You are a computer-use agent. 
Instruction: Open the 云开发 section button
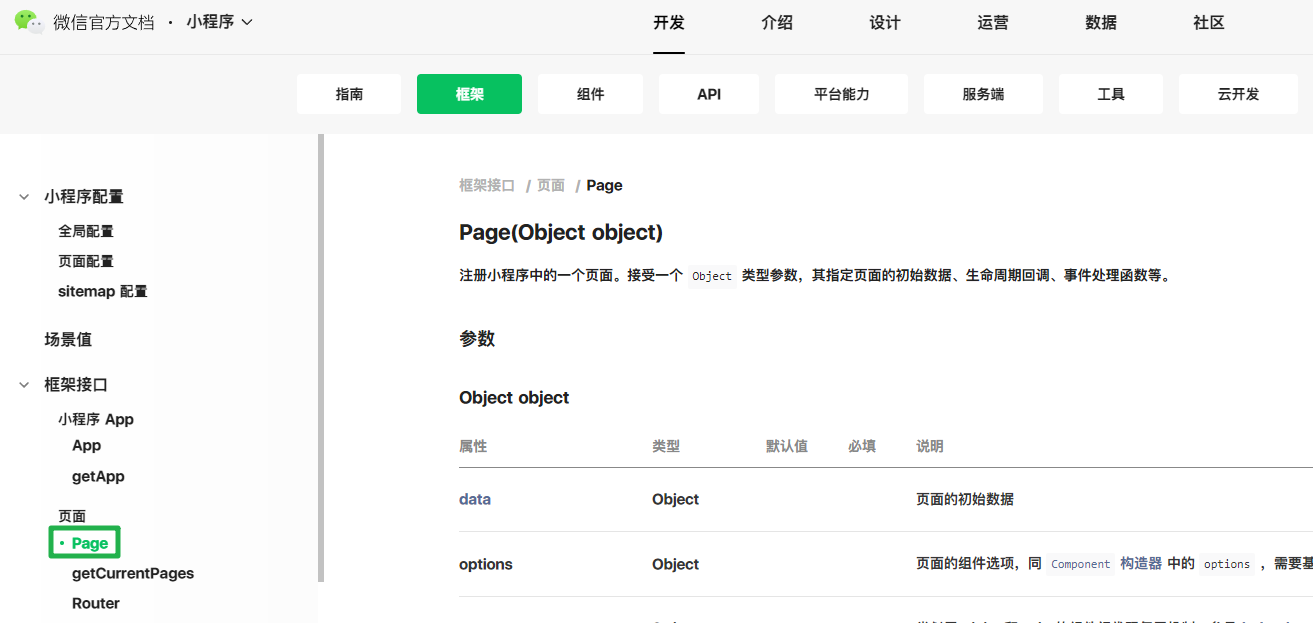click(x=1238, y=94)
